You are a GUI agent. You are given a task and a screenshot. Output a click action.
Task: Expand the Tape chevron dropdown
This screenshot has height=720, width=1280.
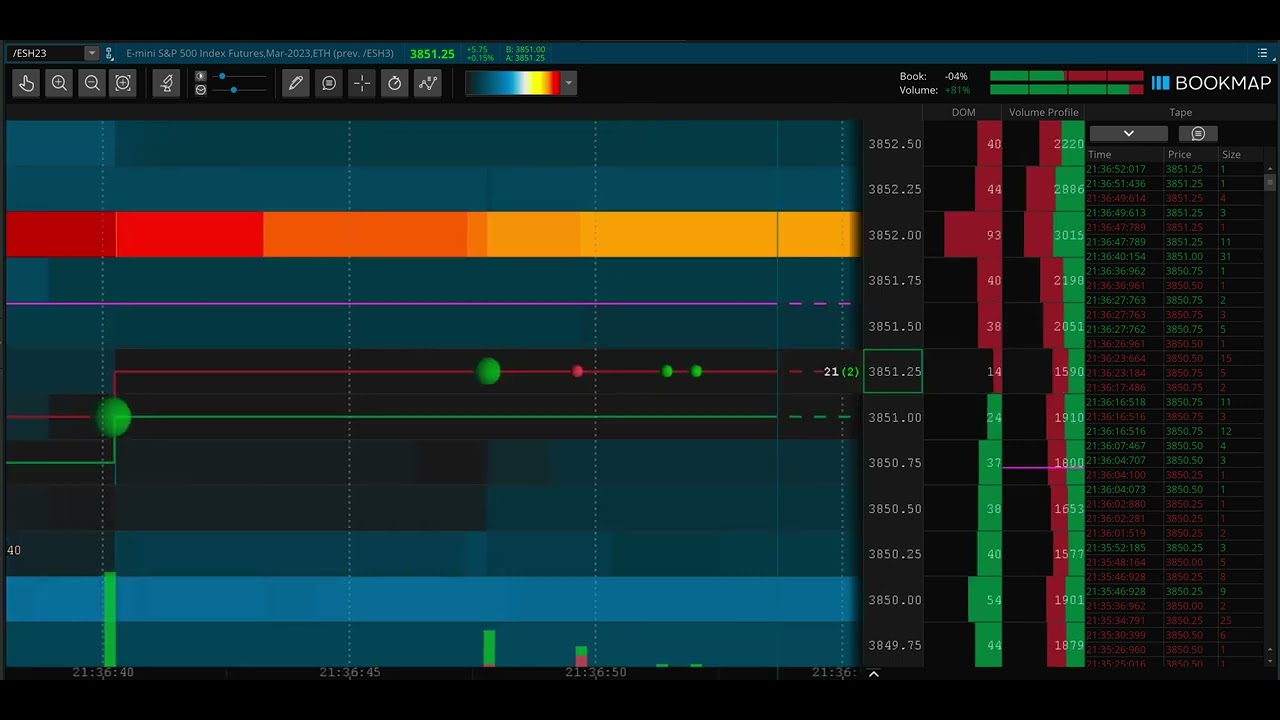1129,134
